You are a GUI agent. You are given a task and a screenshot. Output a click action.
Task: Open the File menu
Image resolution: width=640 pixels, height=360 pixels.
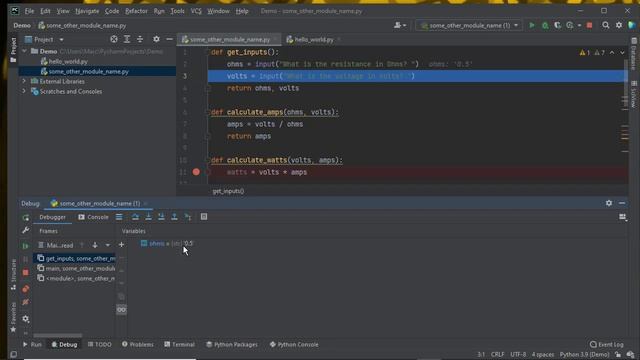pyautogui.click(x=29, y=11)
